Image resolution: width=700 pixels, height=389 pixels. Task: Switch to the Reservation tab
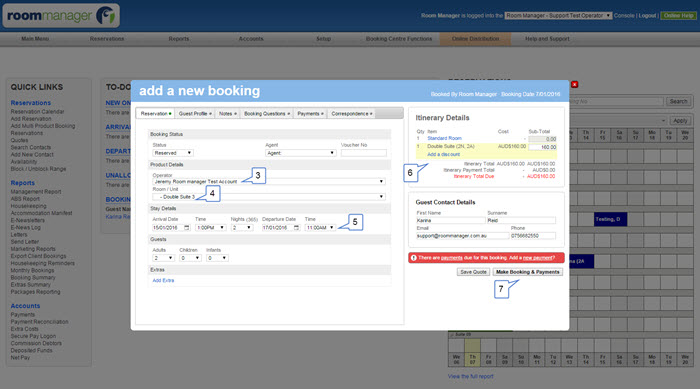pos(155,114)
